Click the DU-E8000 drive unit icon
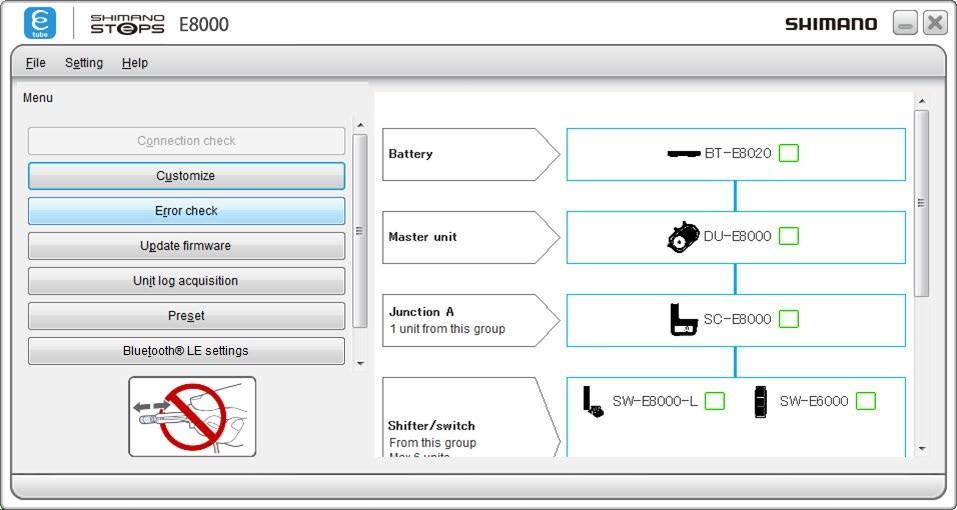The height and width of the screenshot is (510, 957). 683,237
